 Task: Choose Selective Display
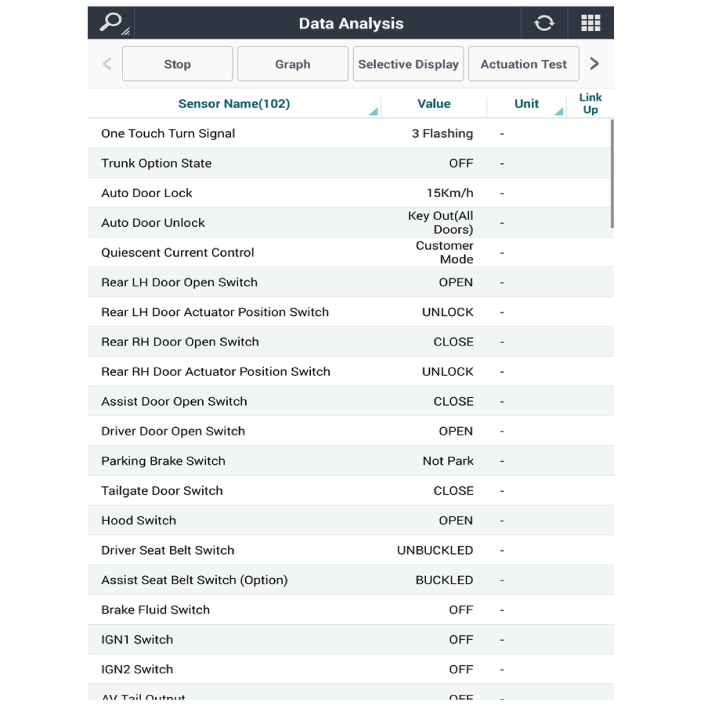pyautogui.click(x=408, y=64)
